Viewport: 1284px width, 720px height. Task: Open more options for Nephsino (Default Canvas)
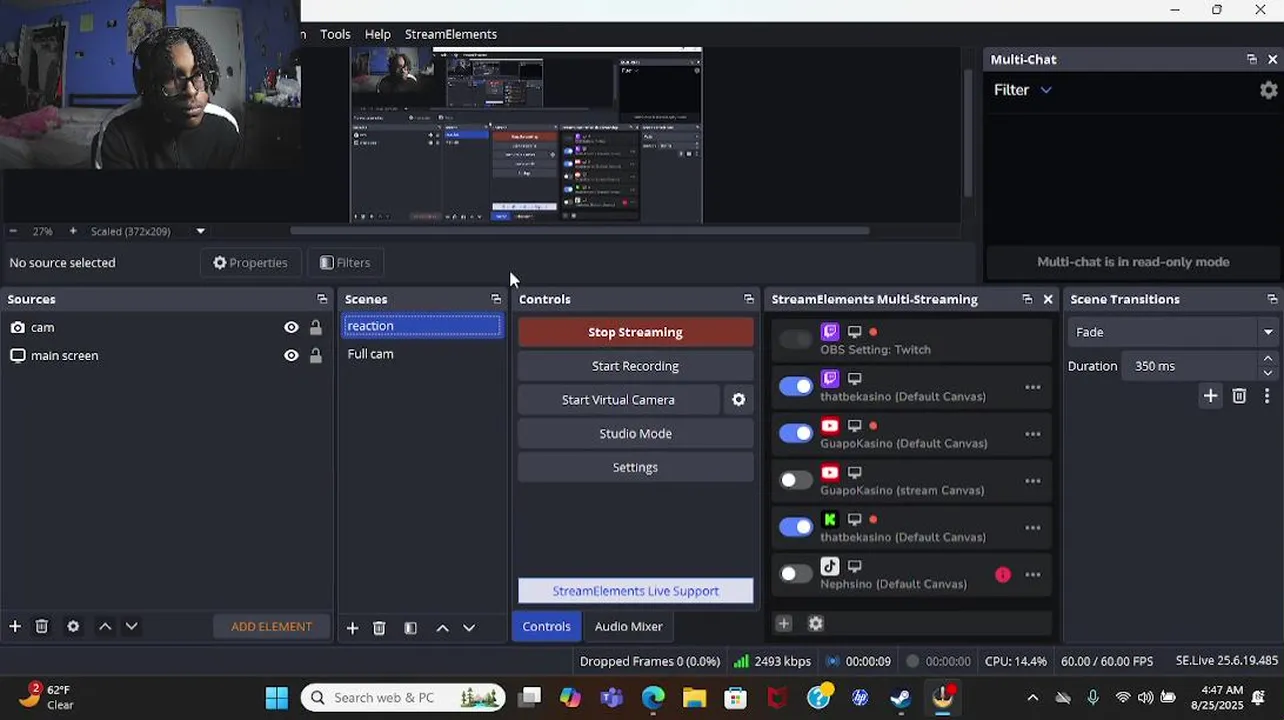pyautogui.click(x=1033, y=575)
